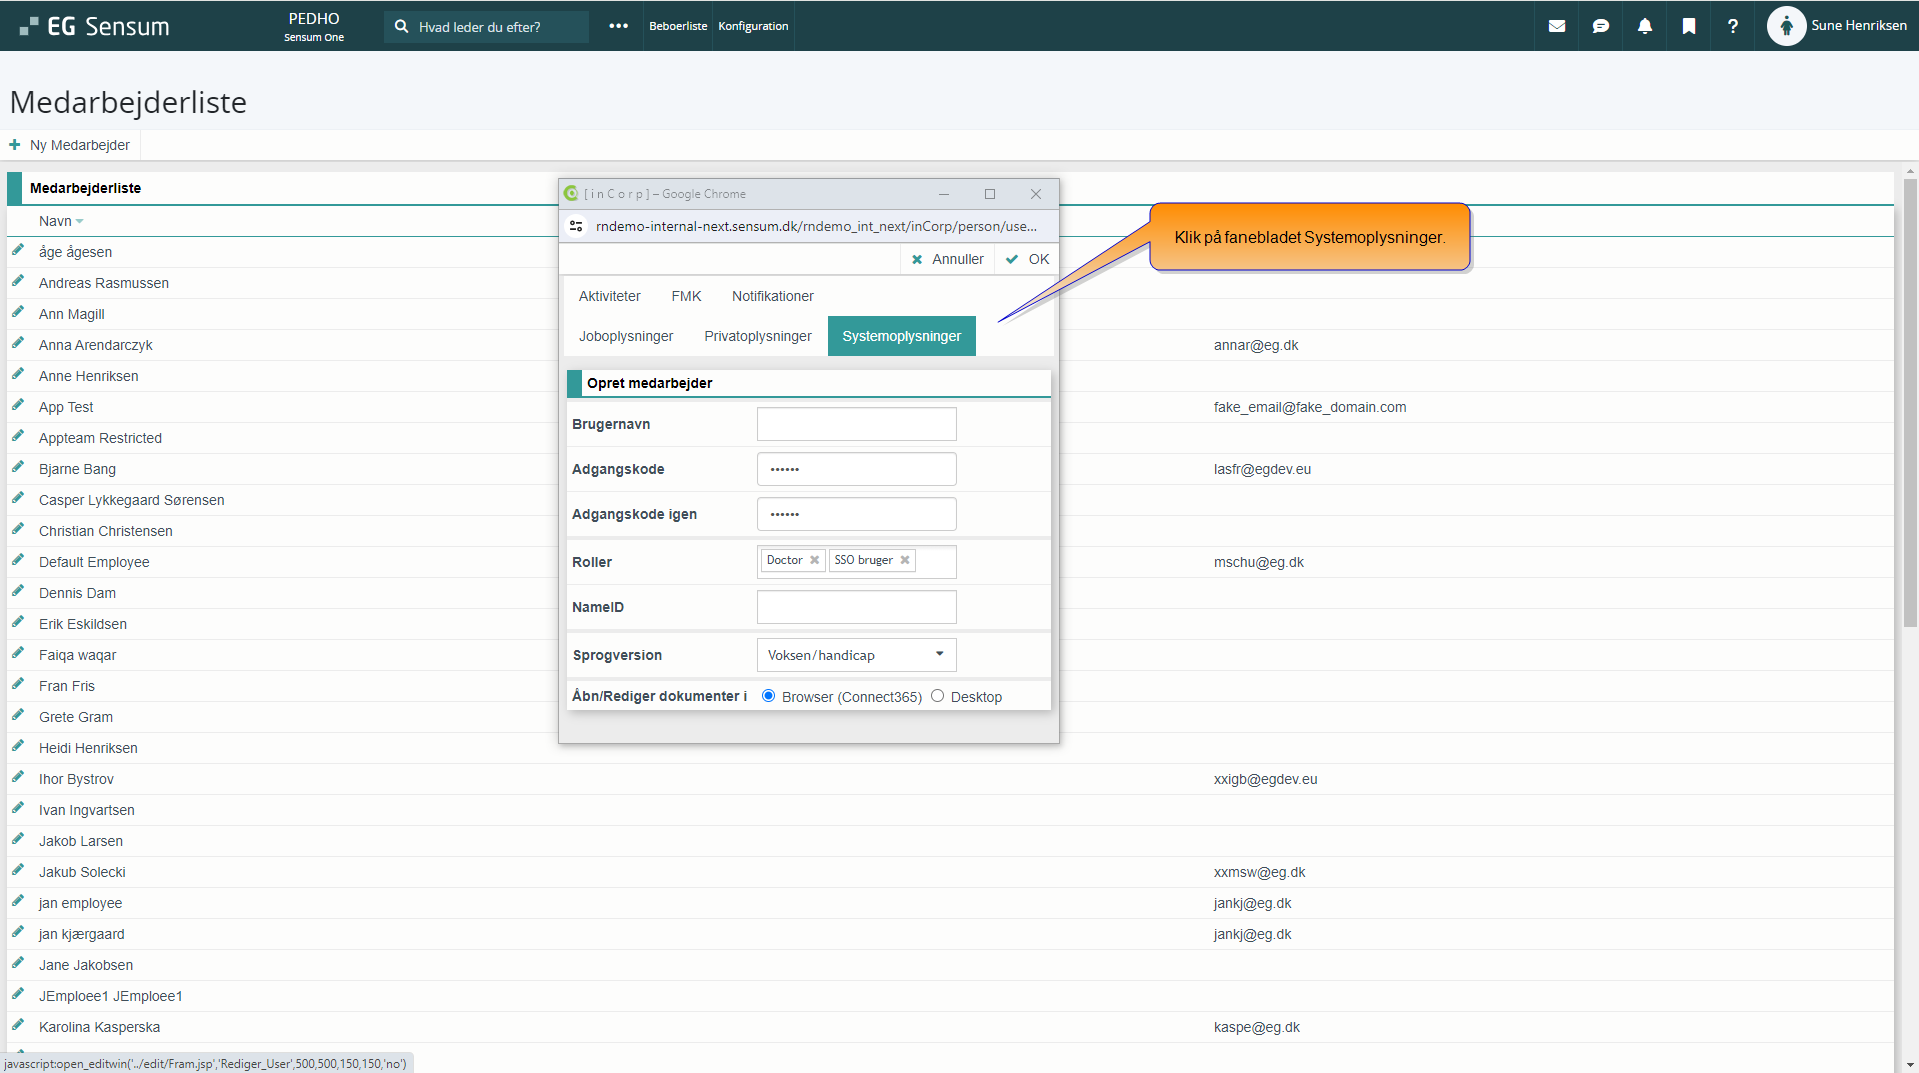
Task: Click the three-dots more menu icon
Action: pos(618,26)
